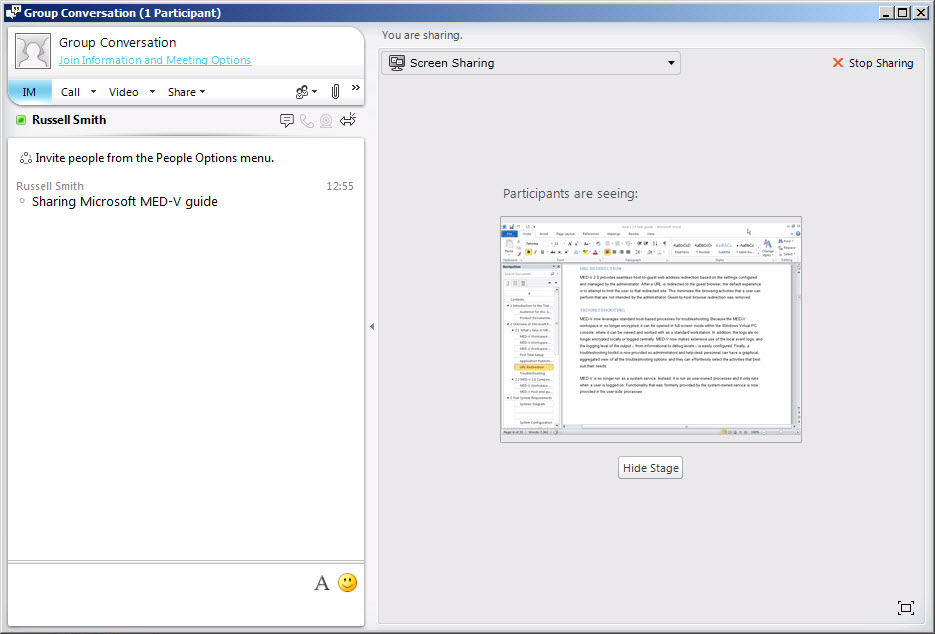Click the shared screen preview thumbnail

pyautogui.click(x=650, y=329)
